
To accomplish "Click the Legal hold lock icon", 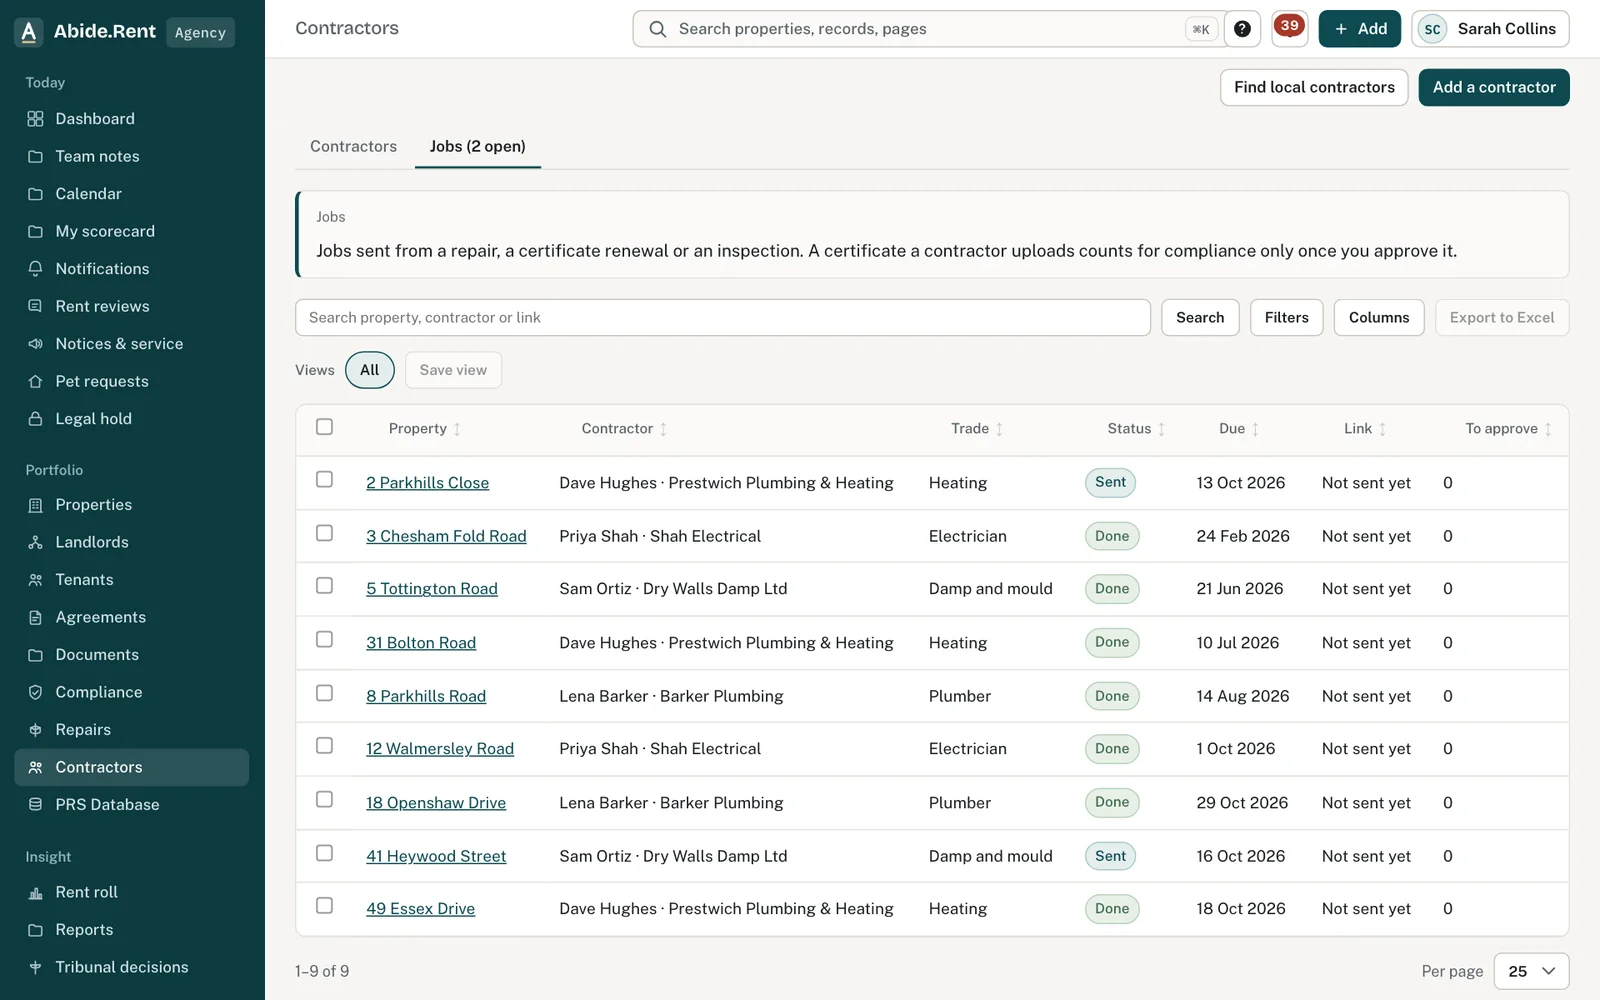I will (x=35, y=419).
